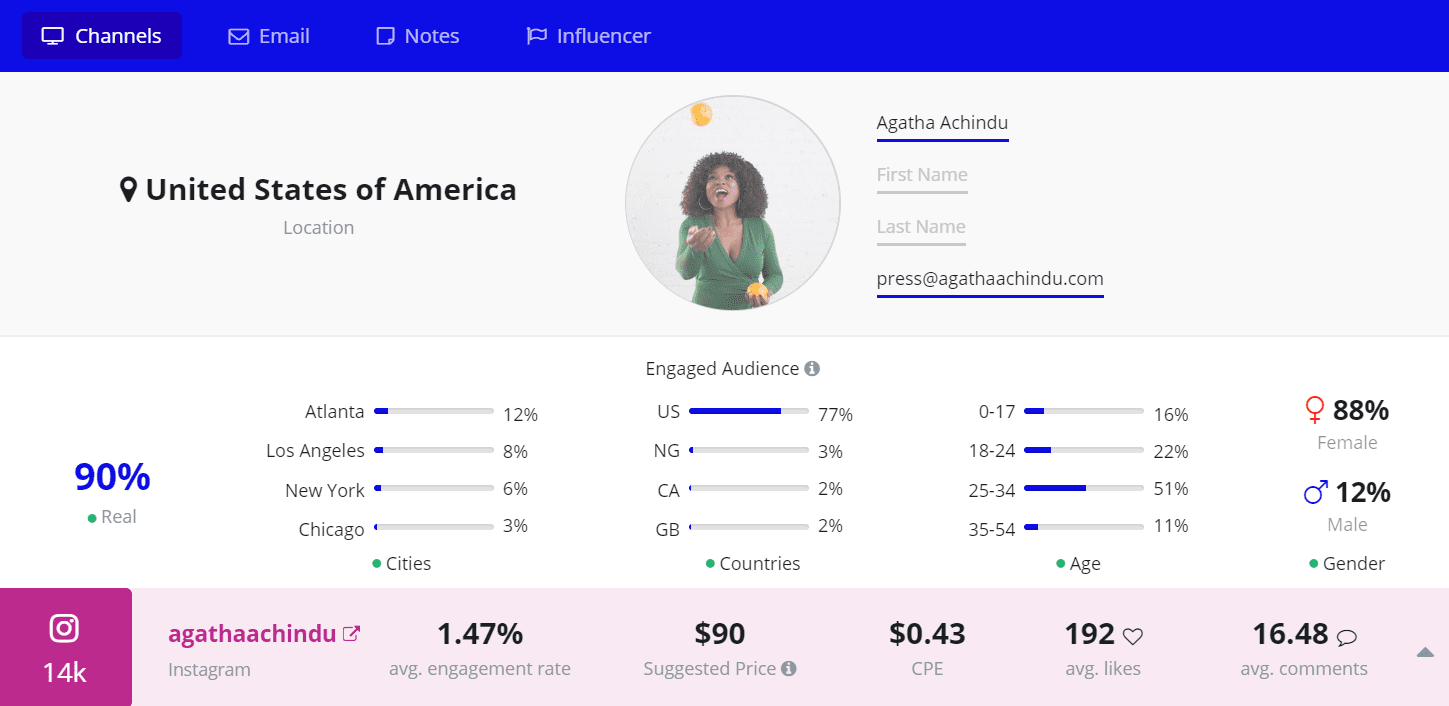
Task: Click the avg. comments speech bubble icon
Action: tap(1347, 636)
